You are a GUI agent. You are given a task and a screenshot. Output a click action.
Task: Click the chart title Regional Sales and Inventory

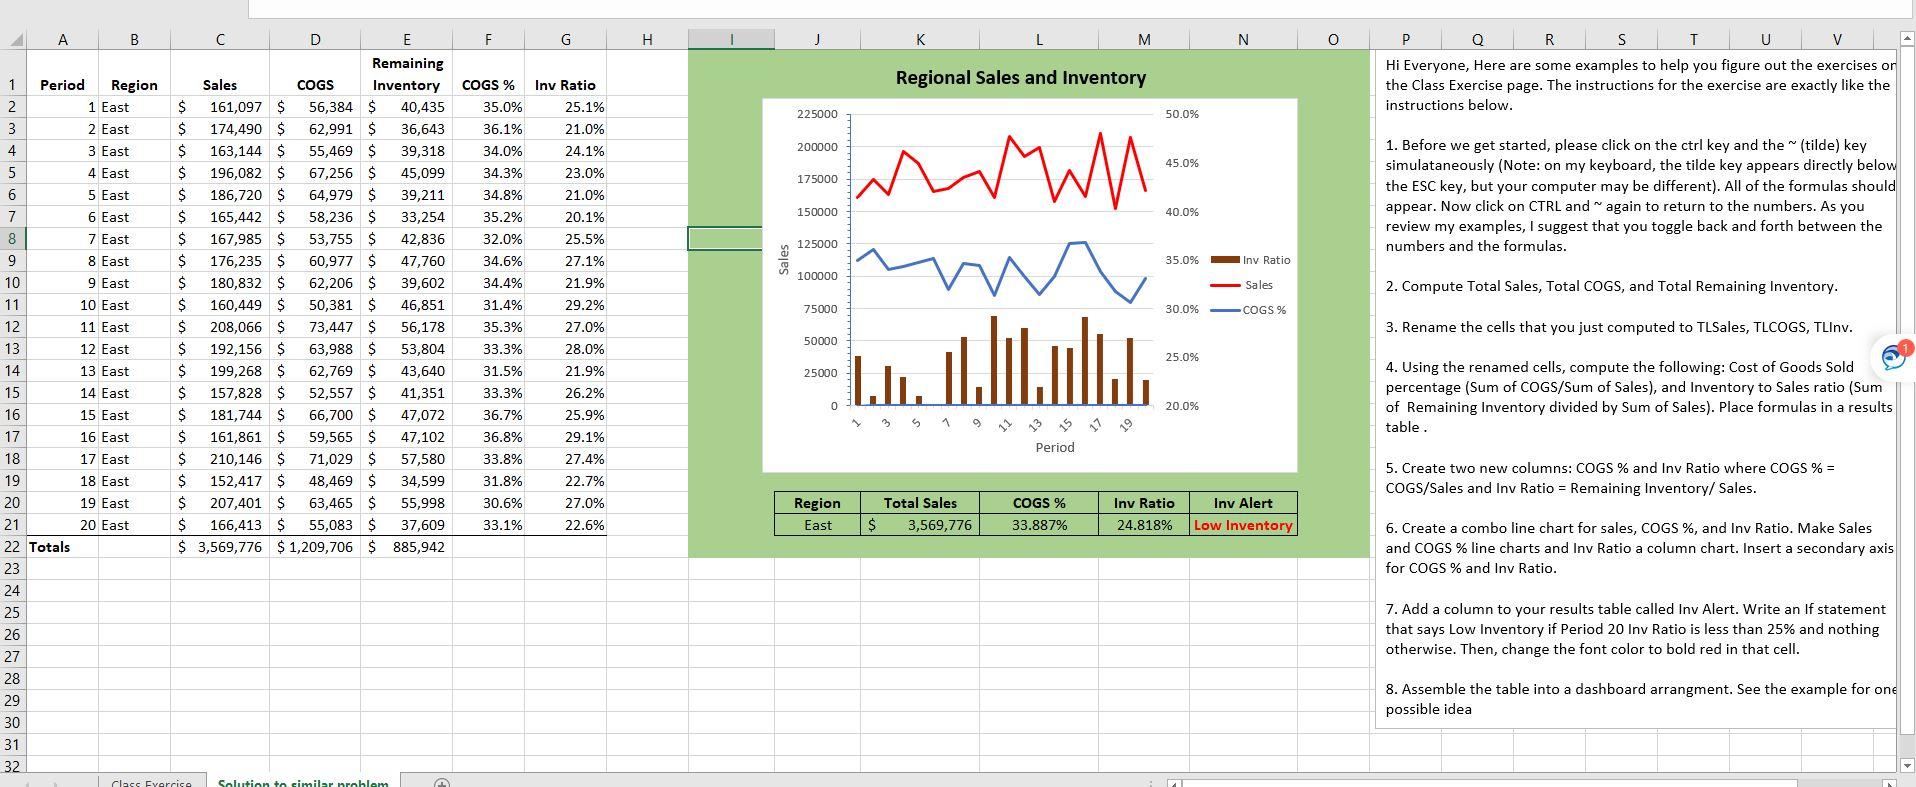pyautogui.click(x=1020, y=77)
